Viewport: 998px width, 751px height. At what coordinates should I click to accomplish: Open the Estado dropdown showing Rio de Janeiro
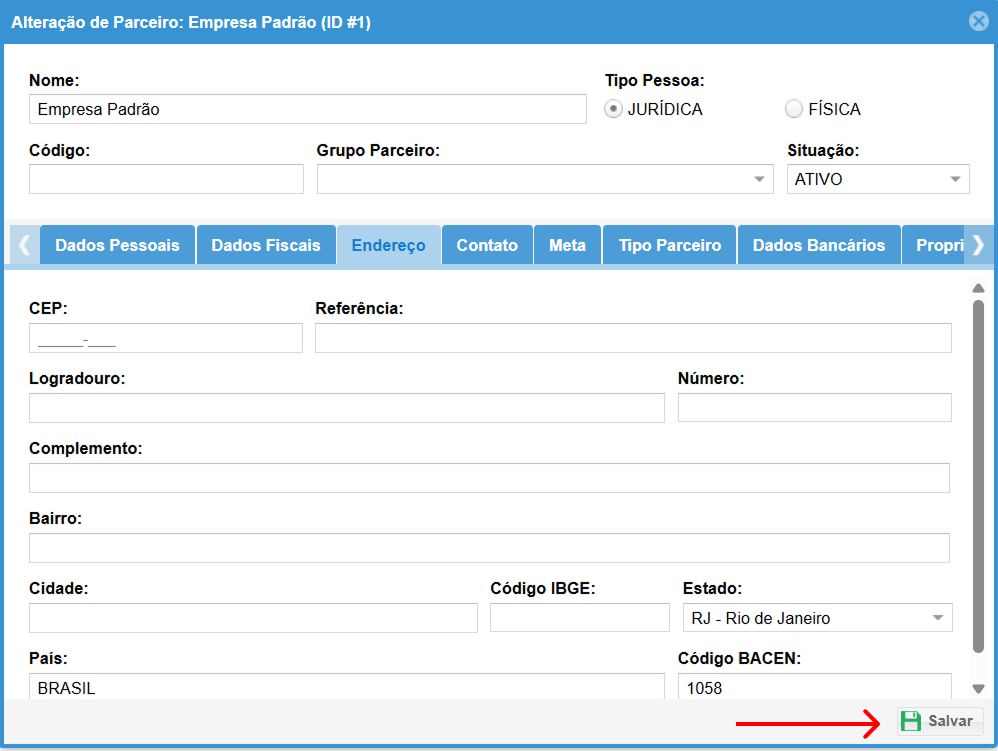coord(816,618)
